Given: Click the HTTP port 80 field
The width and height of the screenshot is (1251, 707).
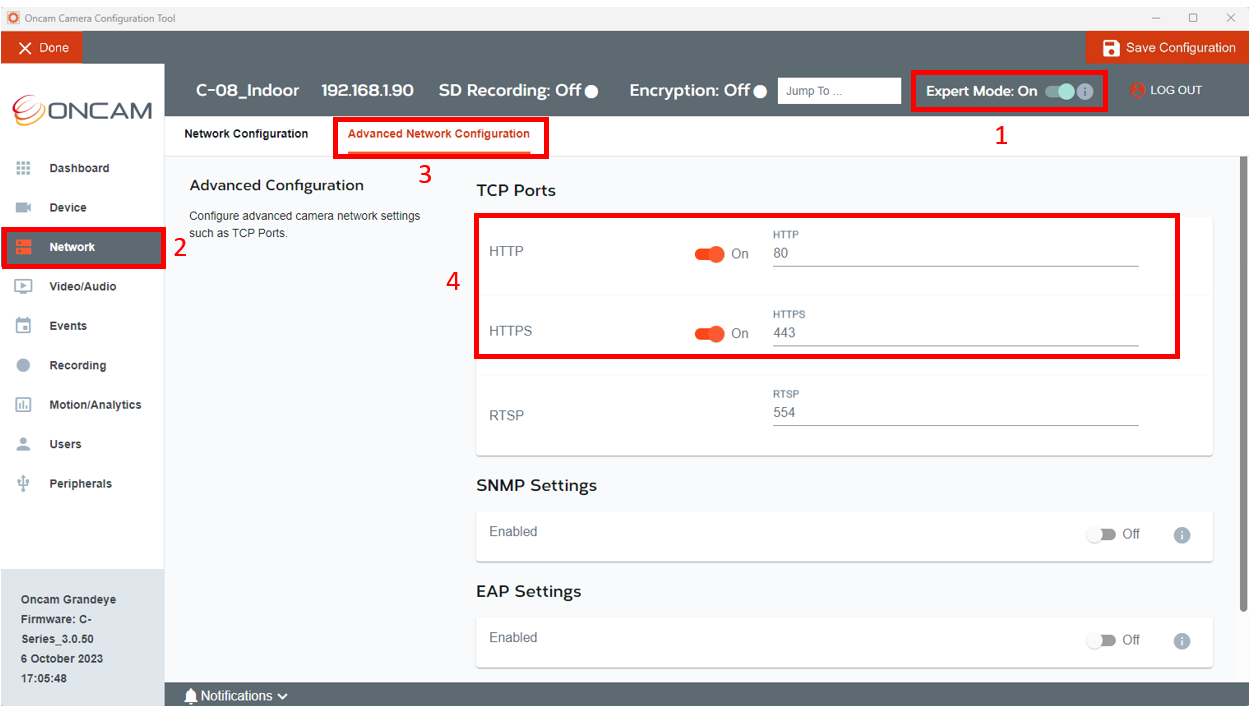Looking at the screenshot, I should pos(955,254).
